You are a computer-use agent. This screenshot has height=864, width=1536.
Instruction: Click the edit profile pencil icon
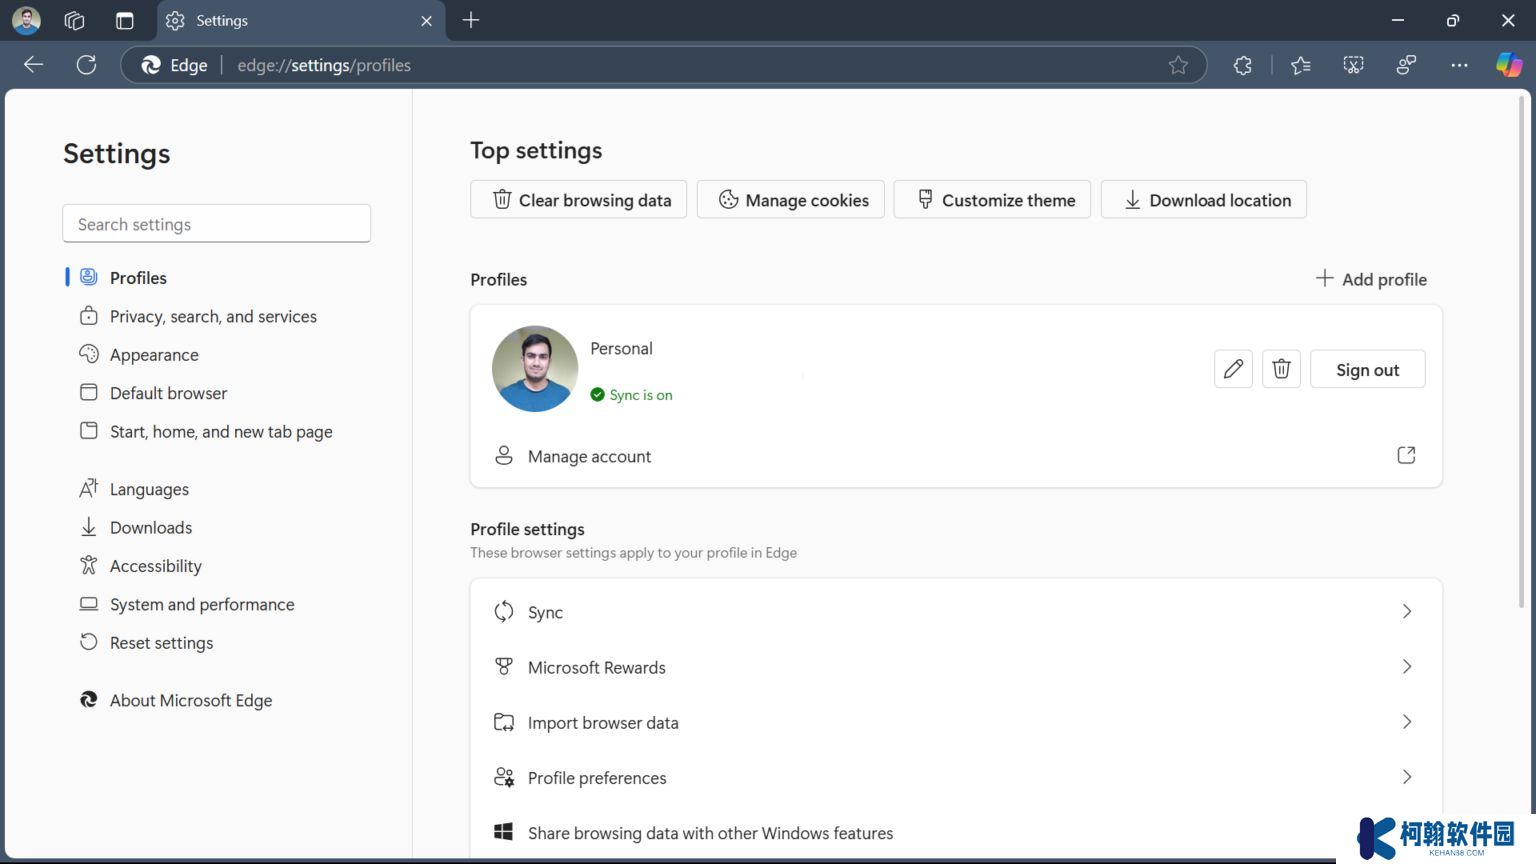pyautogui.click(x=1233, y=369)
